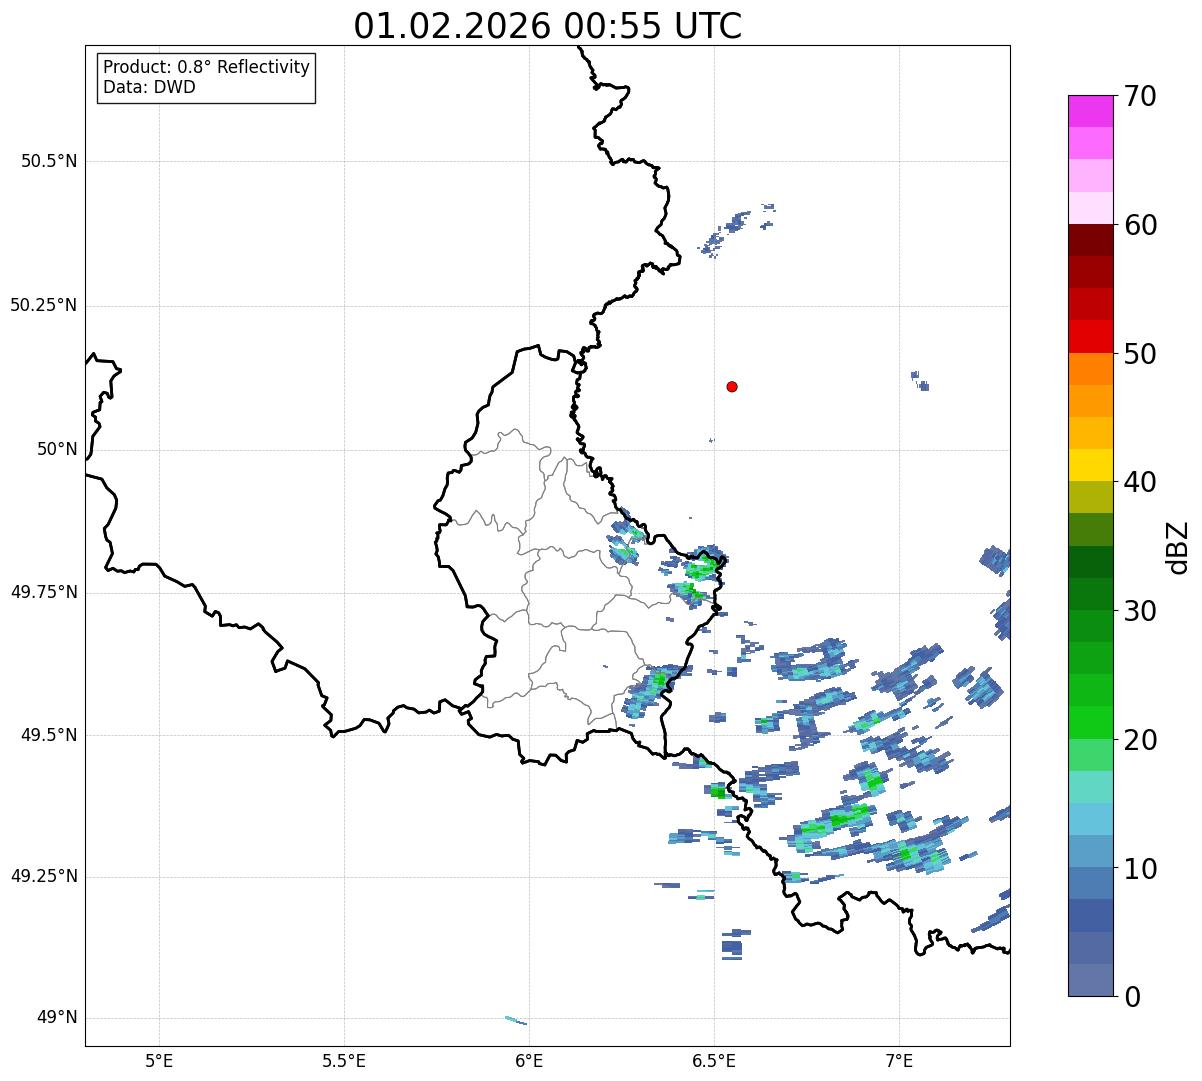Click the latitude label 49.5°N
Screen dimensions: 1202x1081
(x=49, y=735)
